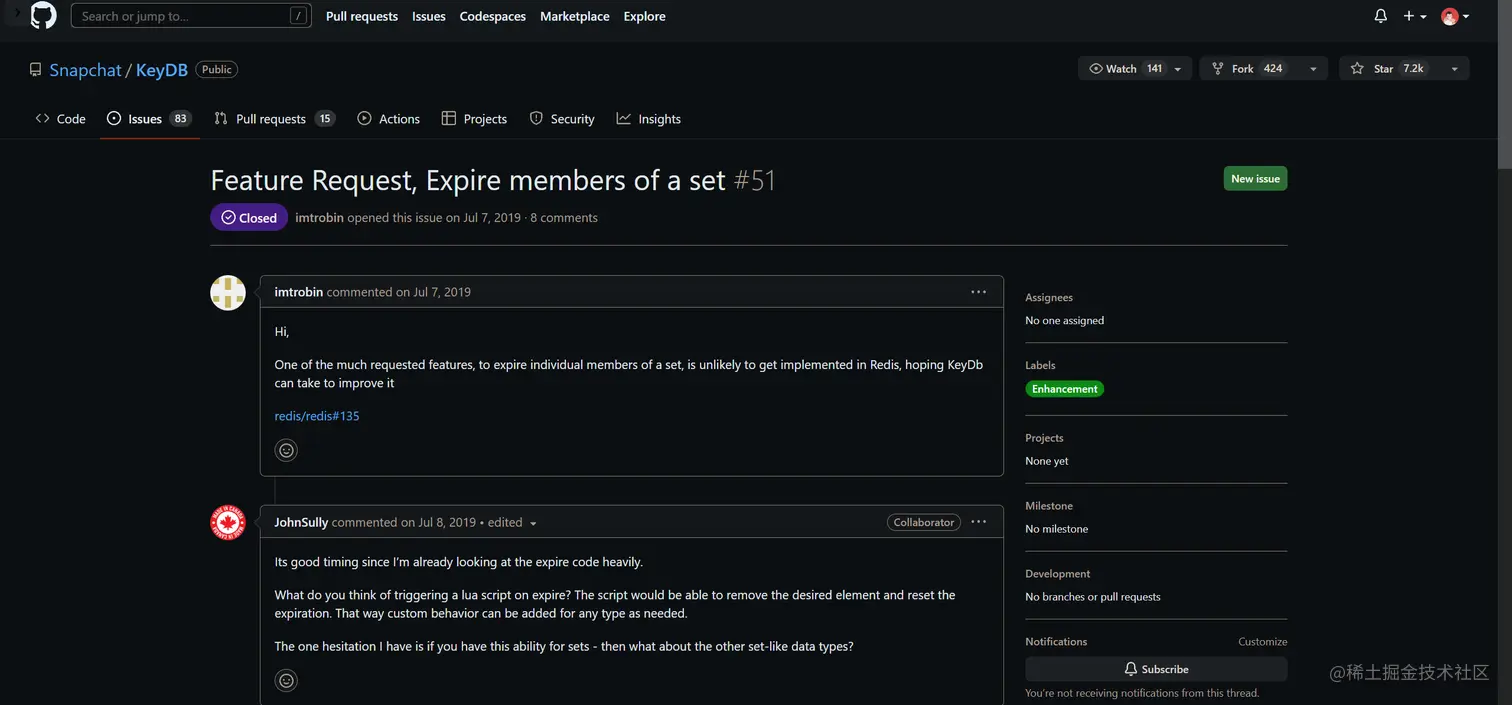This screenshot has height=705, width=1512.
Task: Open the GitHub homepage logo
Action: pos(44,16)
